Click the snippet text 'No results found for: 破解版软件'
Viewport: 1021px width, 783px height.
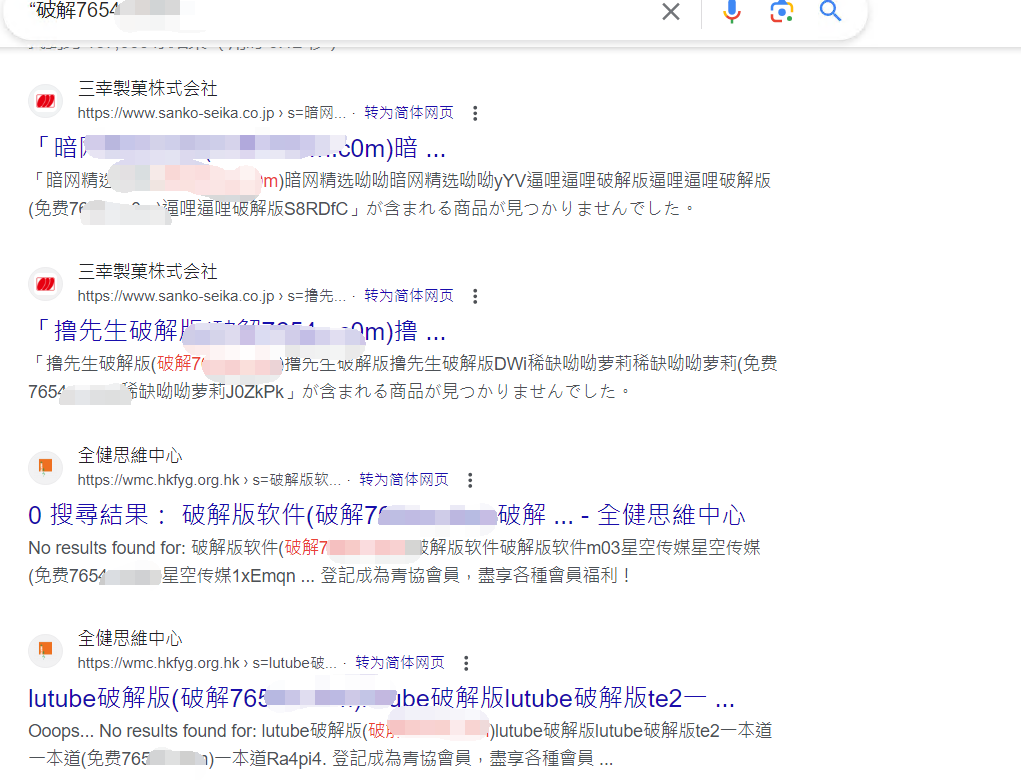[x=394, y=562]
